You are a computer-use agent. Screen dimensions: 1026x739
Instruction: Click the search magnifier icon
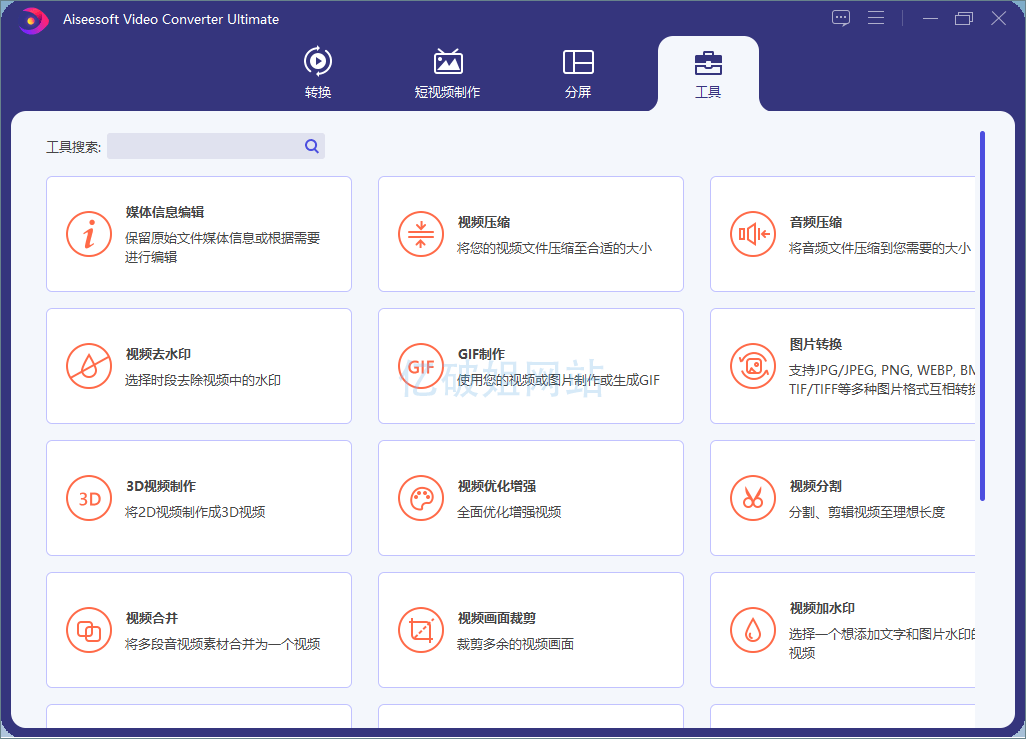click(311, 146)
